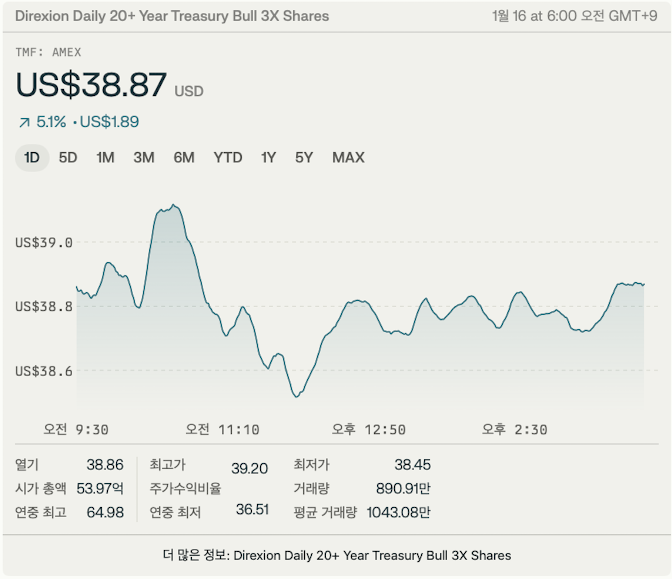Image resolution: width=672 pixels, height=579 pixels.
Task: Click the US$1.89 change amount
Action: [109, 122]
